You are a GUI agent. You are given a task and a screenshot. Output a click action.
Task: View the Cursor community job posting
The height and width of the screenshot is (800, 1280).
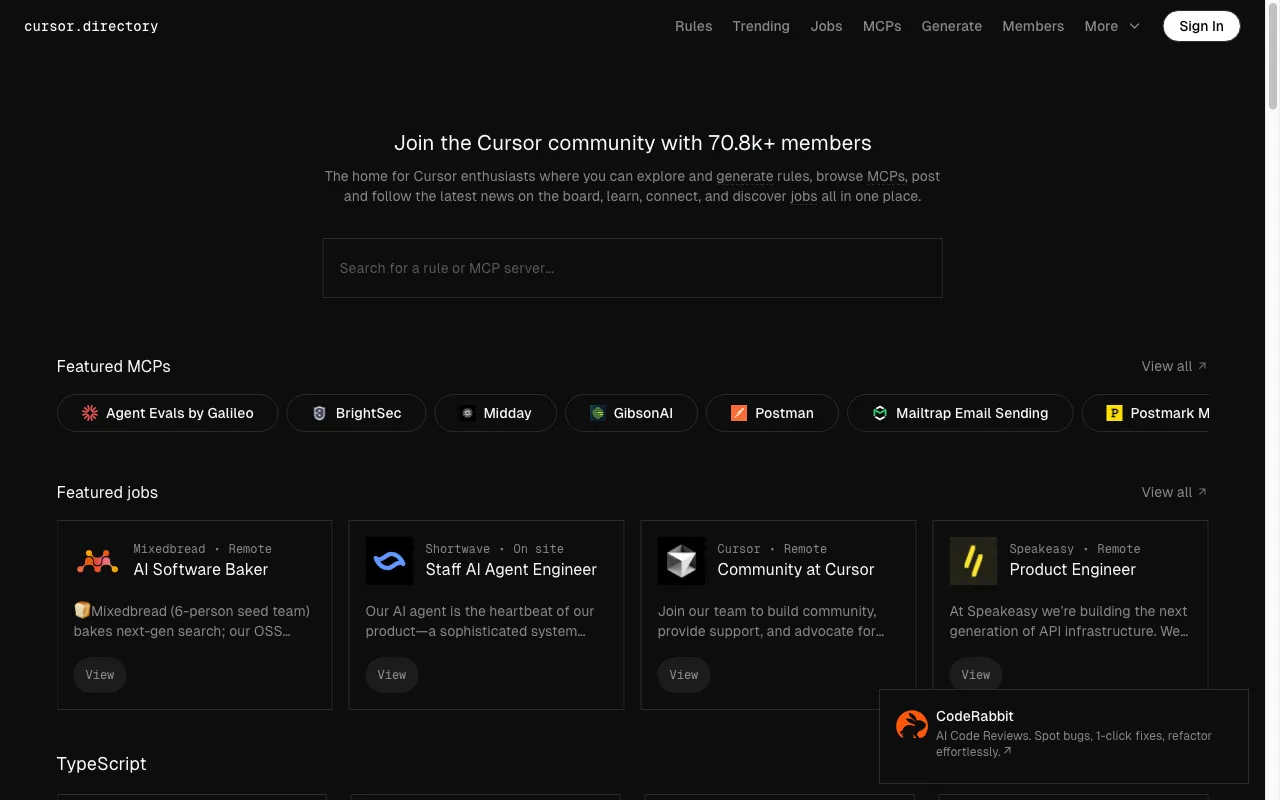click(x=684, y=675)
